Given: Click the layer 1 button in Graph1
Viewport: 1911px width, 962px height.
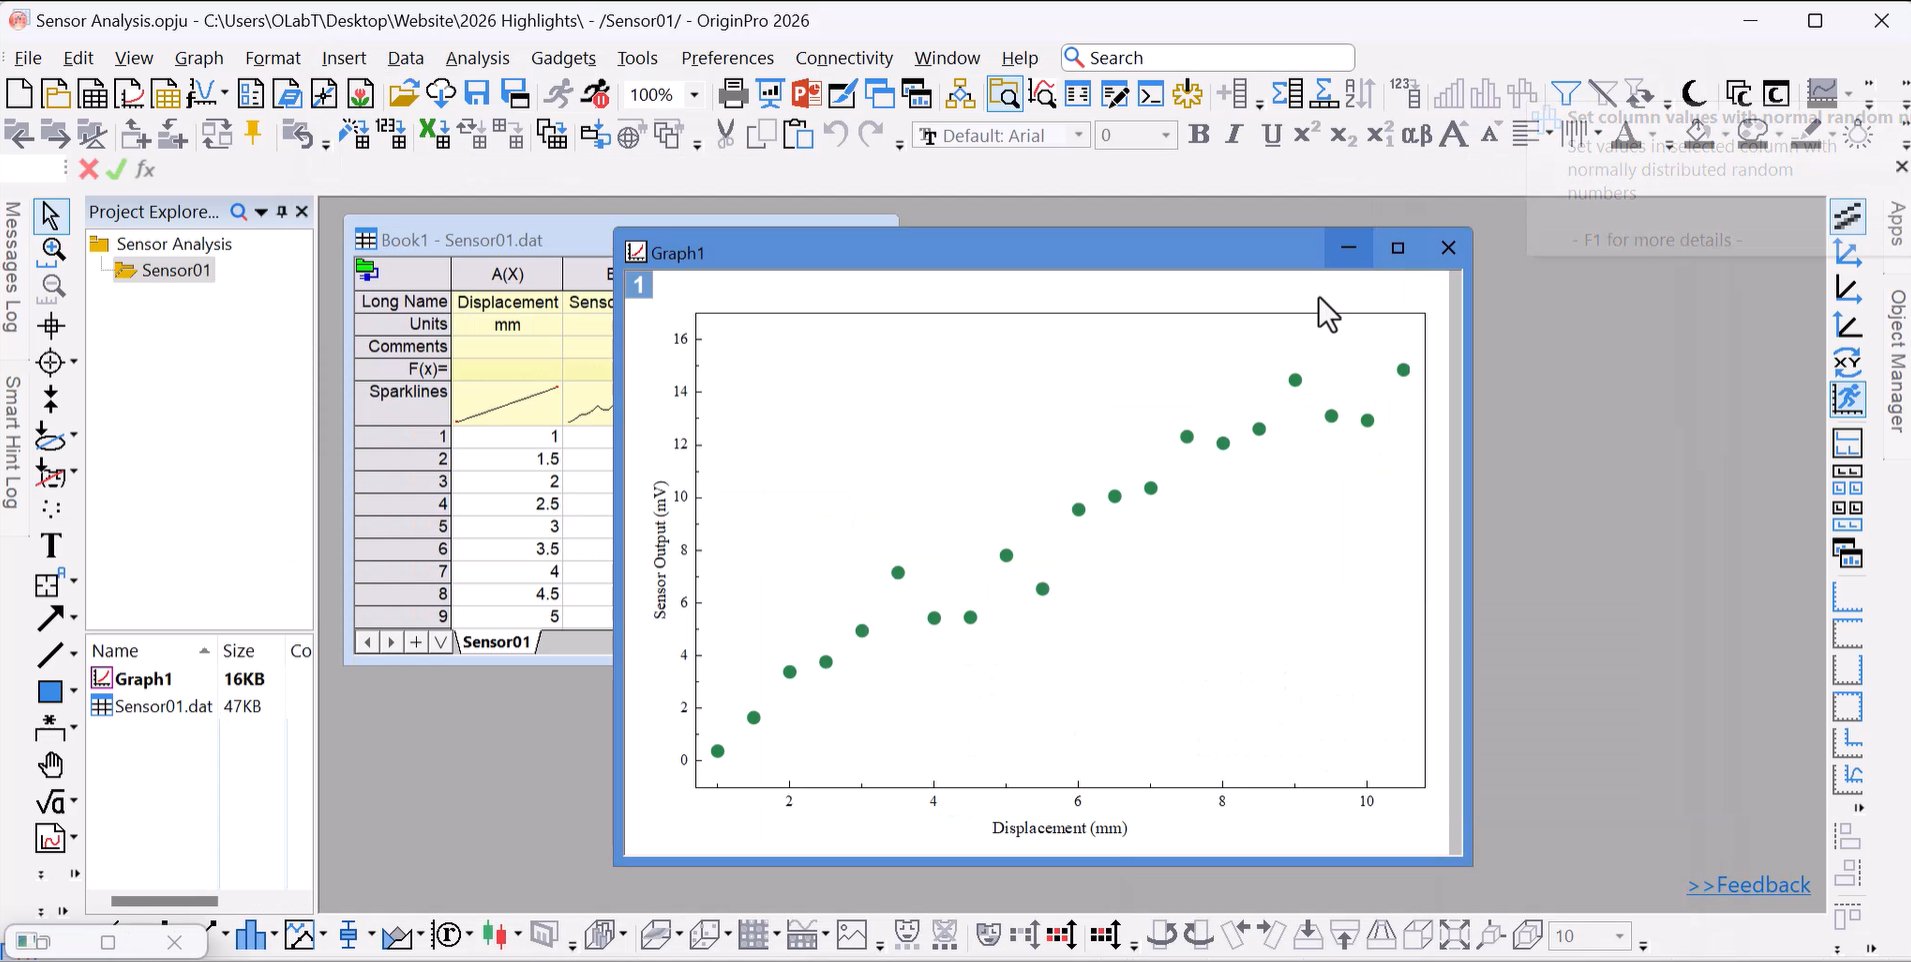Looking at the screenshot, I should [639, 286].
